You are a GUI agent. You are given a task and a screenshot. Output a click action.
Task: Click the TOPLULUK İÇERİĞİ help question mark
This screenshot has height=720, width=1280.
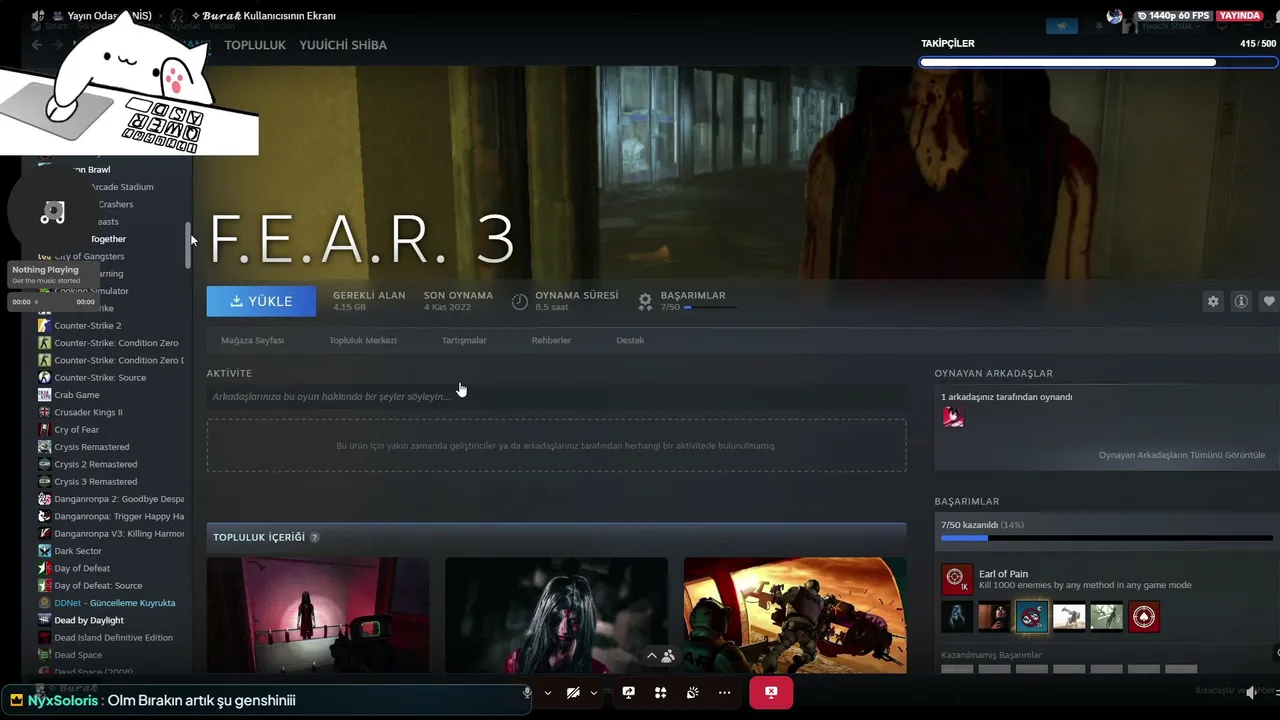pos(314,537)
